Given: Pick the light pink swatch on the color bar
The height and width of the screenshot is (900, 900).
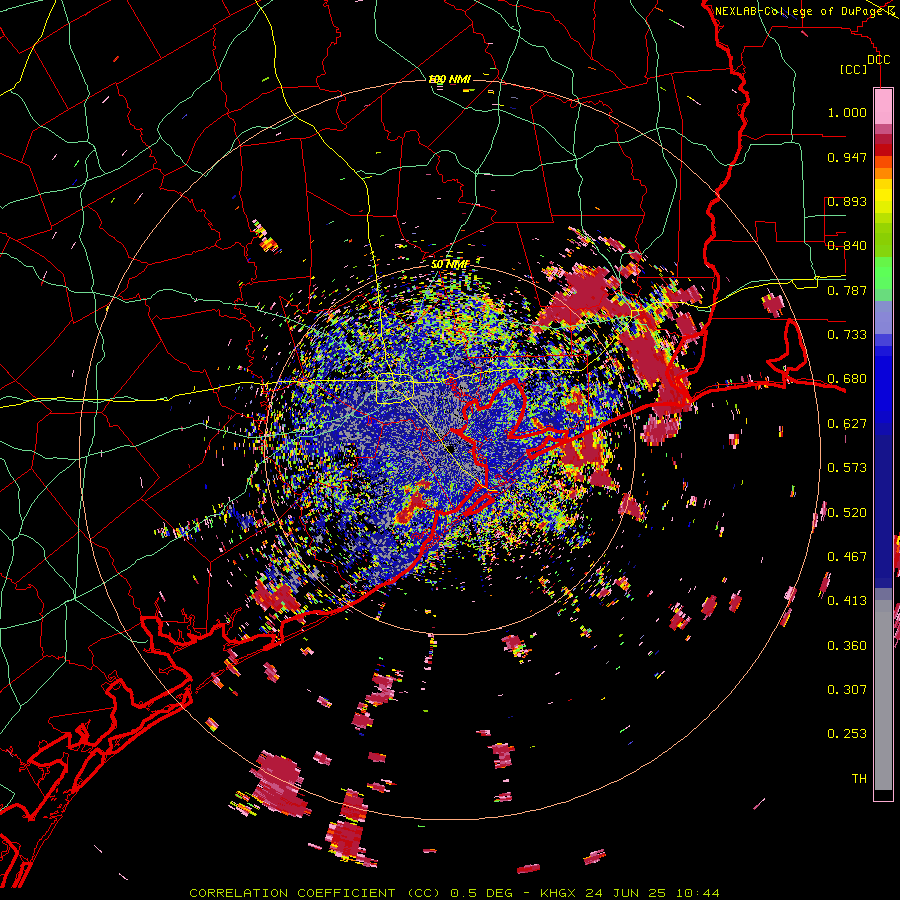Looking at the screenshot, I should pyautogui.click(x=883, y=106).
